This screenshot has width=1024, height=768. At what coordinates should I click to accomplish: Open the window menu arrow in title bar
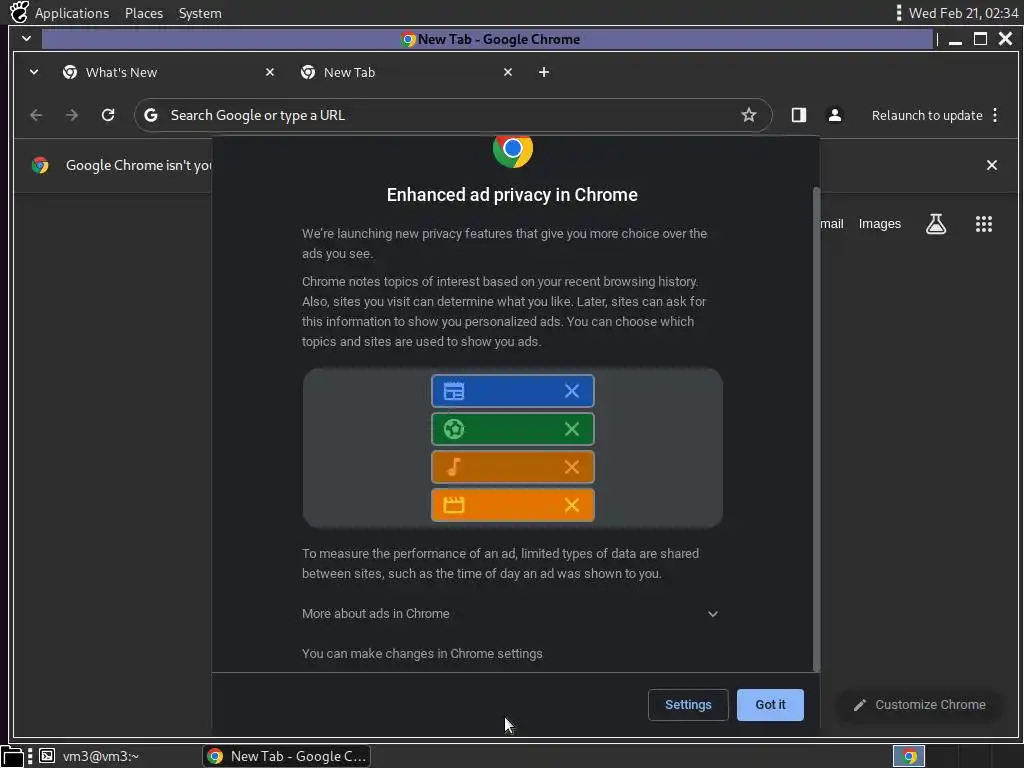click(x=26, y=39)
